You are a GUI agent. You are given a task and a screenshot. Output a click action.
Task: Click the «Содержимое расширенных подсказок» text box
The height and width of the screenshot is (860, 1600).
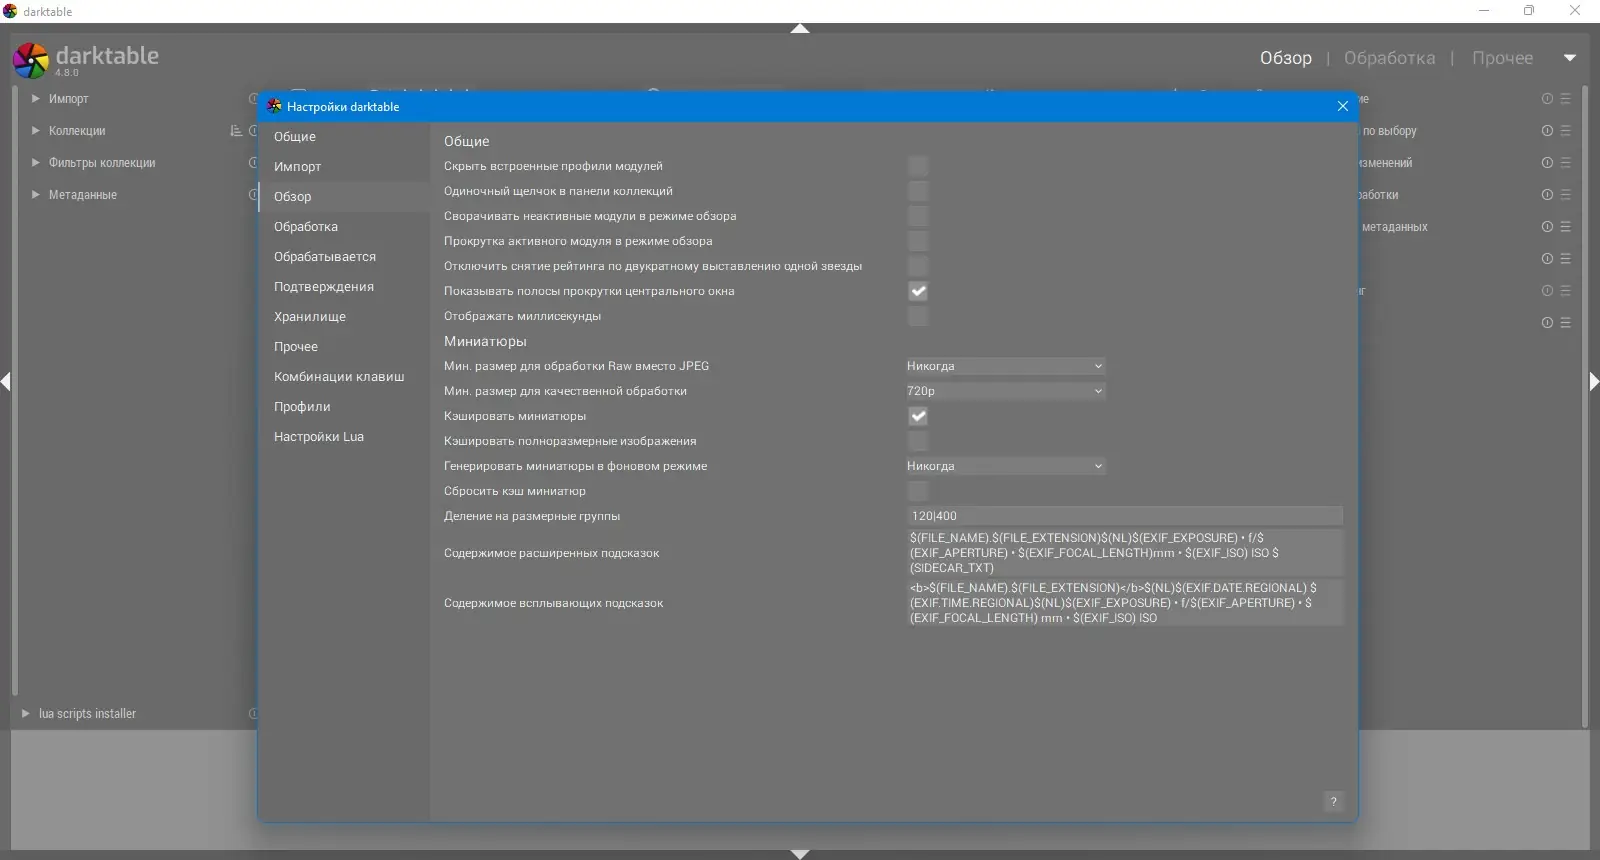coord(1125,553)
